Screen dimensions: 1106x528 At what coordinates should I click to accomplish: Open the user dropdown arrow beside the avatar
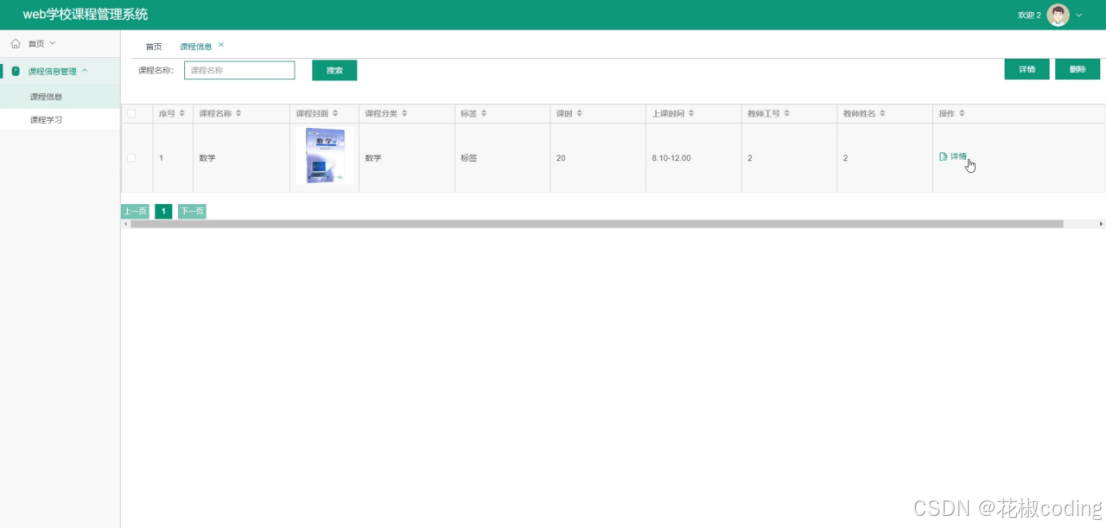pos(1078,15)
